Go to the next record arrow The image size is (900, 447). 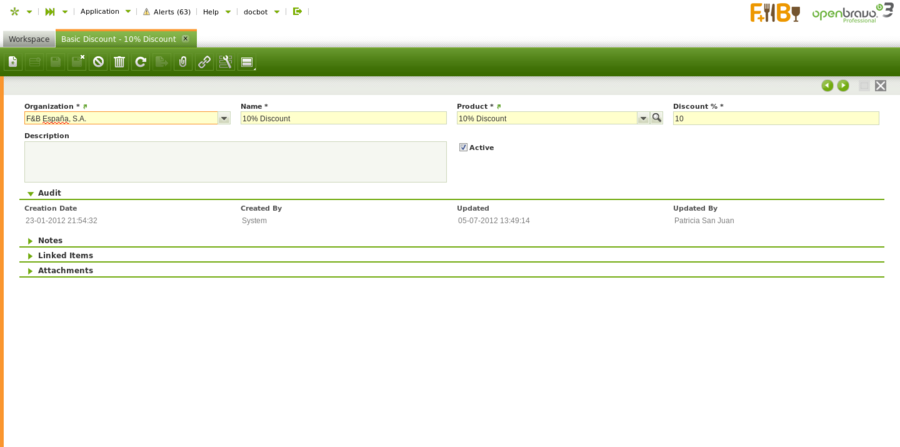(843, 86)
